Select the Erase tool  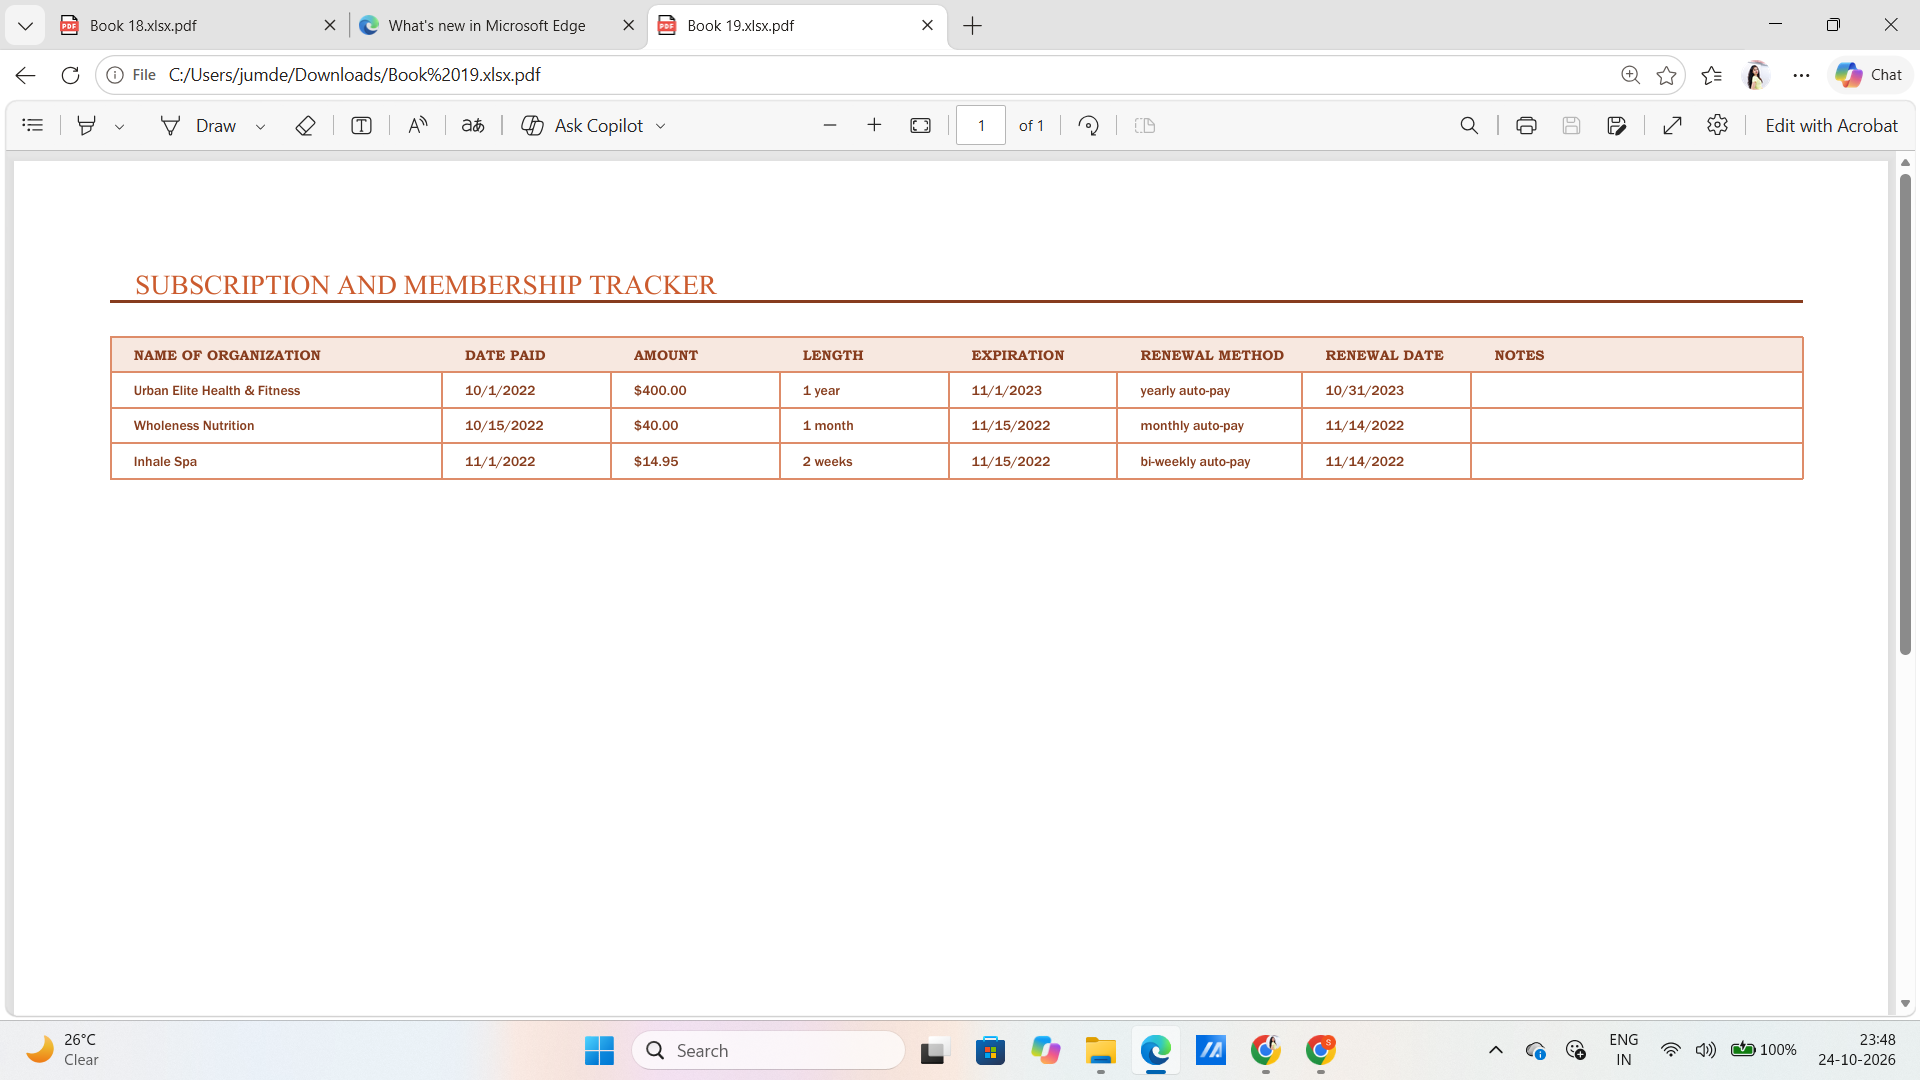click(306, 125)
